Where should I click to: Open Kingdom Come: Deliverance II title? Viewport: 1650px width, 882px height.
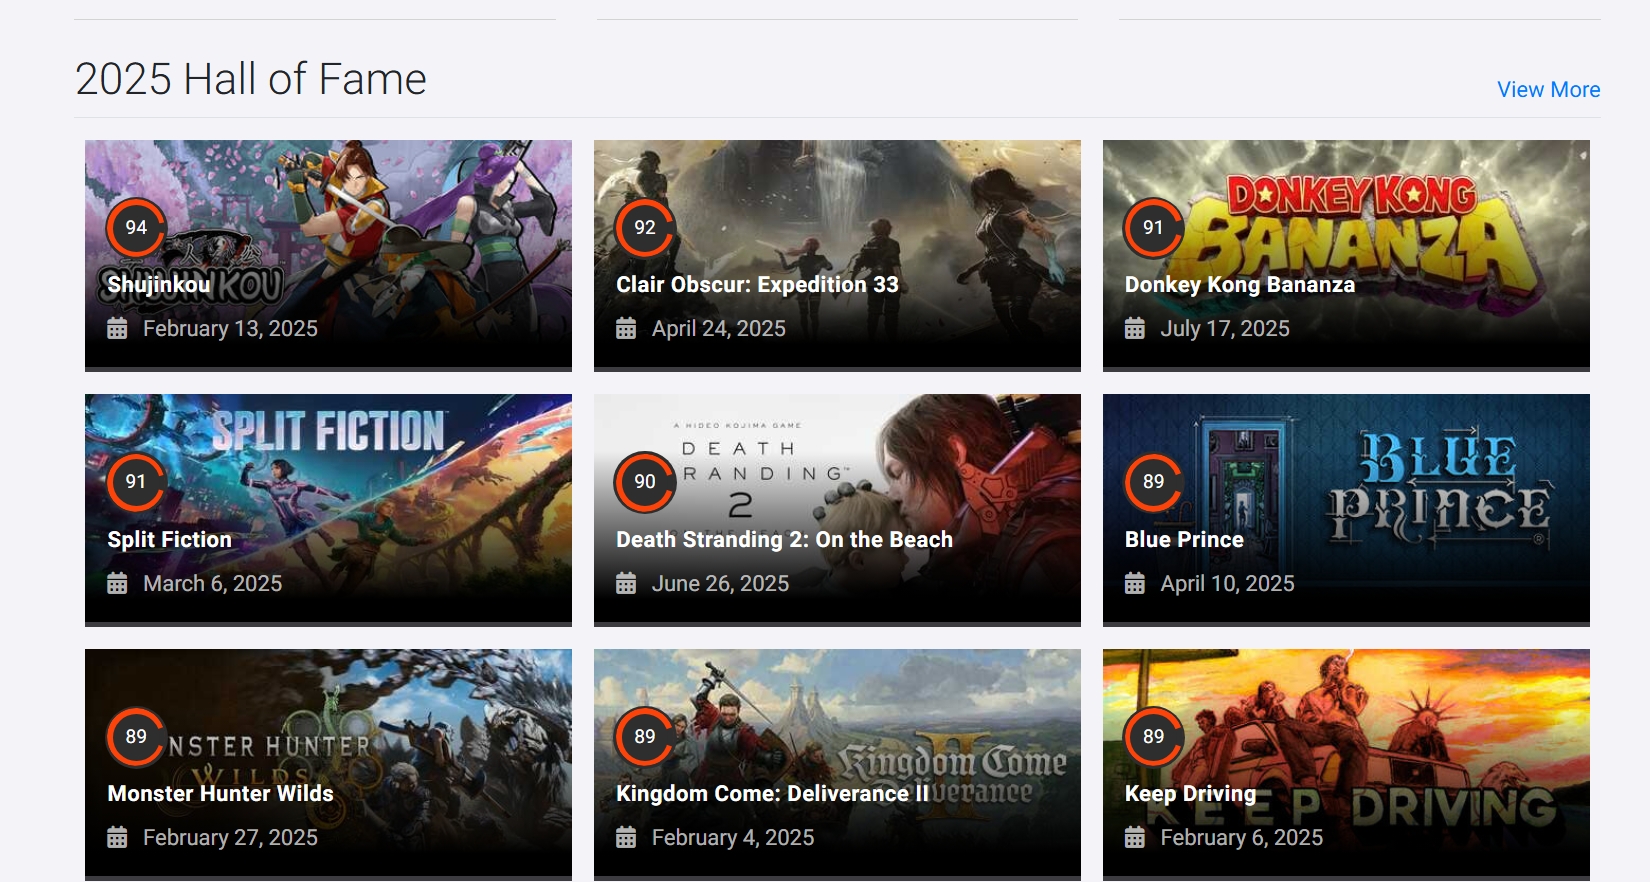pos(773,794)
